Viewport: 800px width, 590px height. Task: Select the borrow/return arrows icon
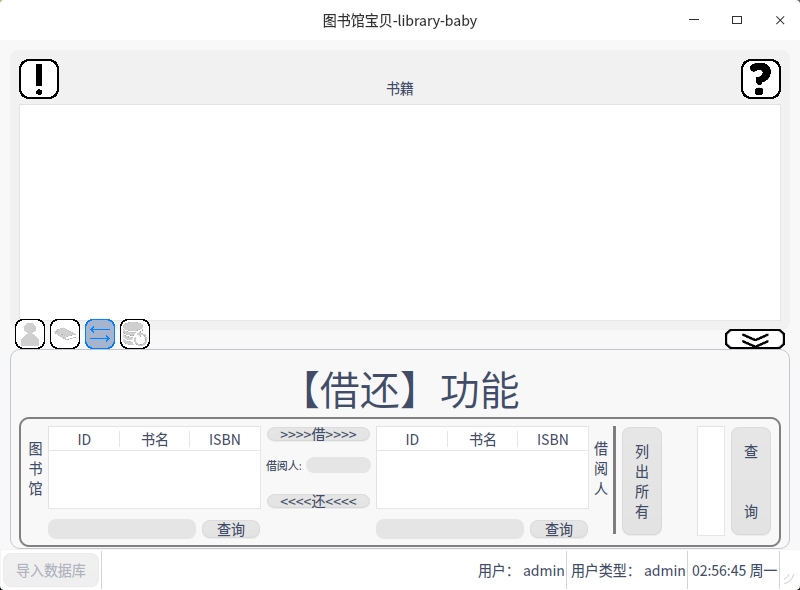(x=100, y=334)
